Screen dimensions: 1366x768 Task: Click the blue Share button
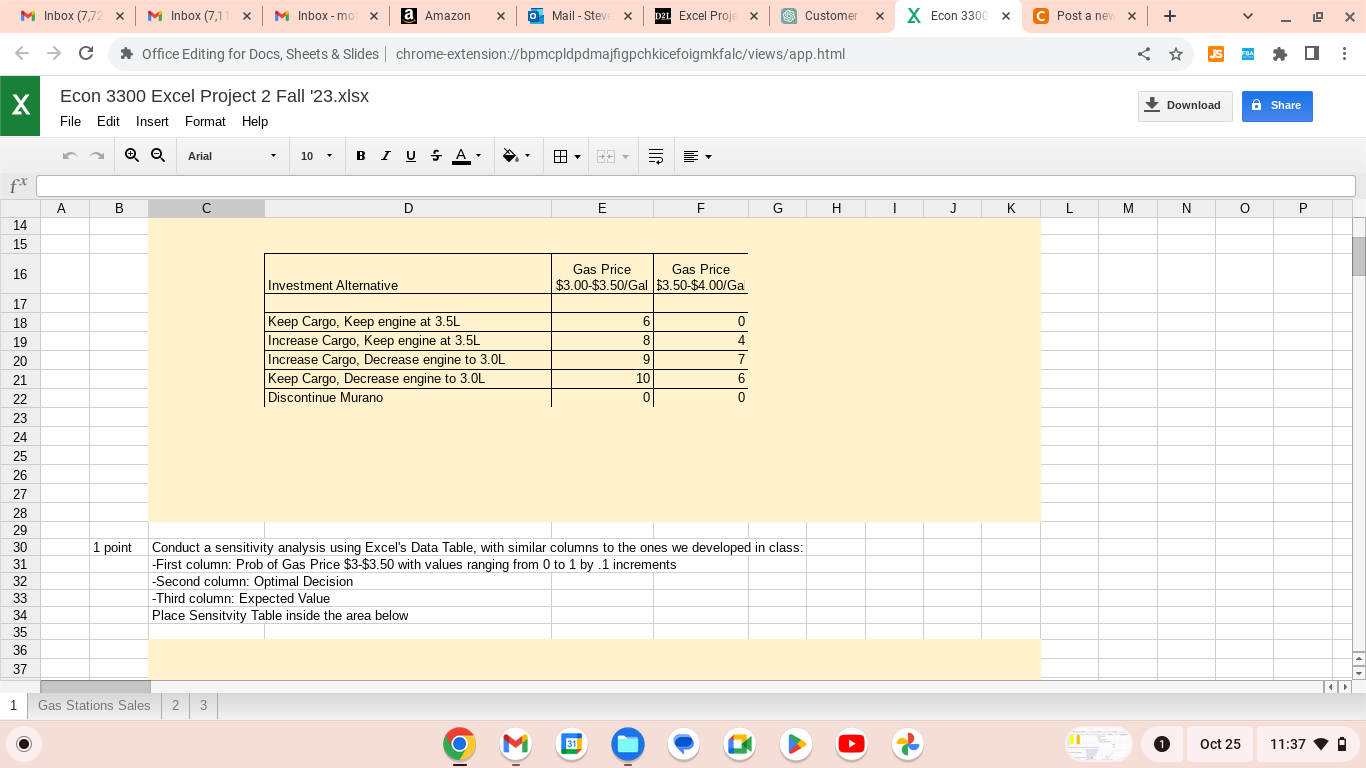[x=1277, y=106]
